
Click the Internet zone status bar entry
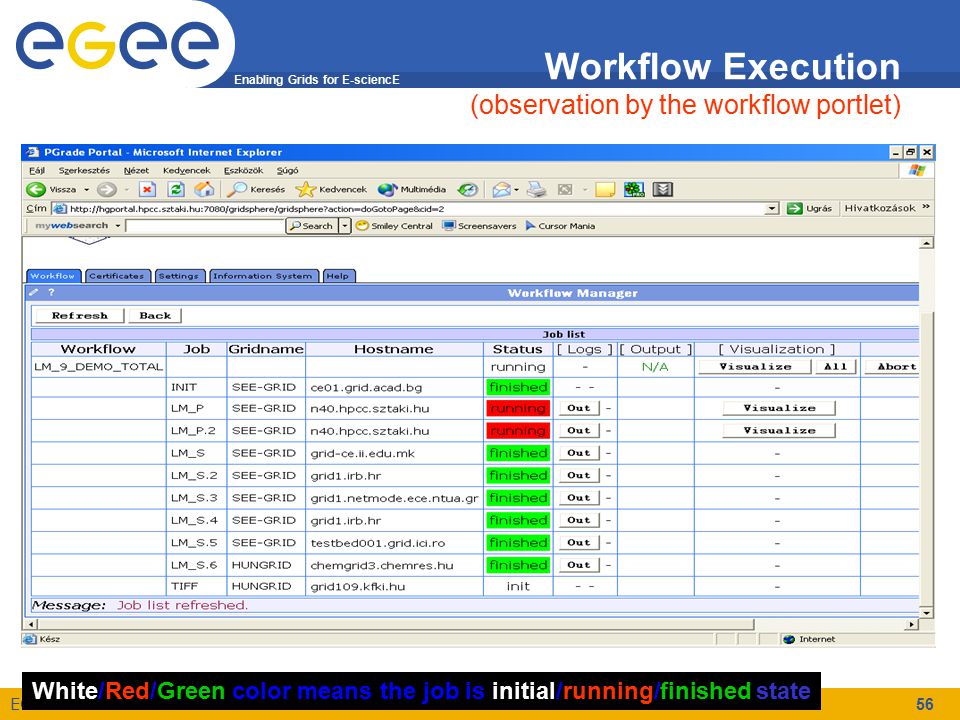coord(810,639)
